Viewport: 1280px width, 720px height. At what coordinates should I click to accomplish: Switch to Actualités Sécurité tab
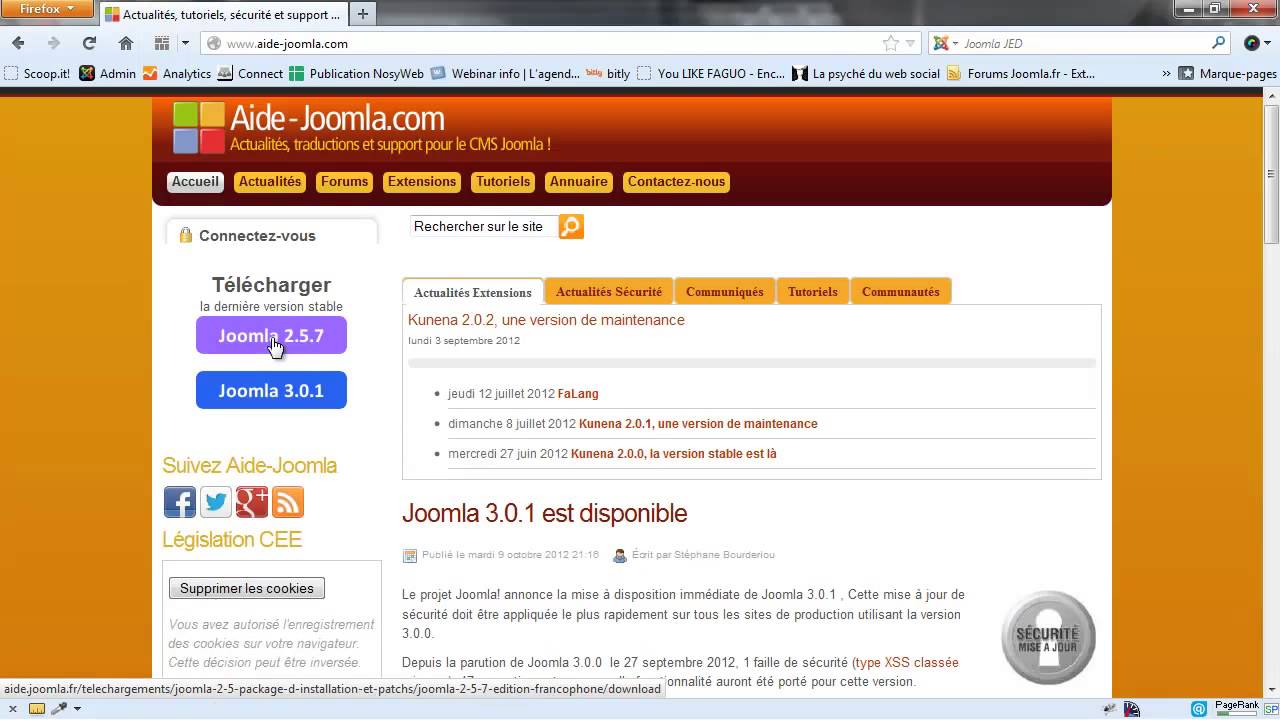(609, 292)
